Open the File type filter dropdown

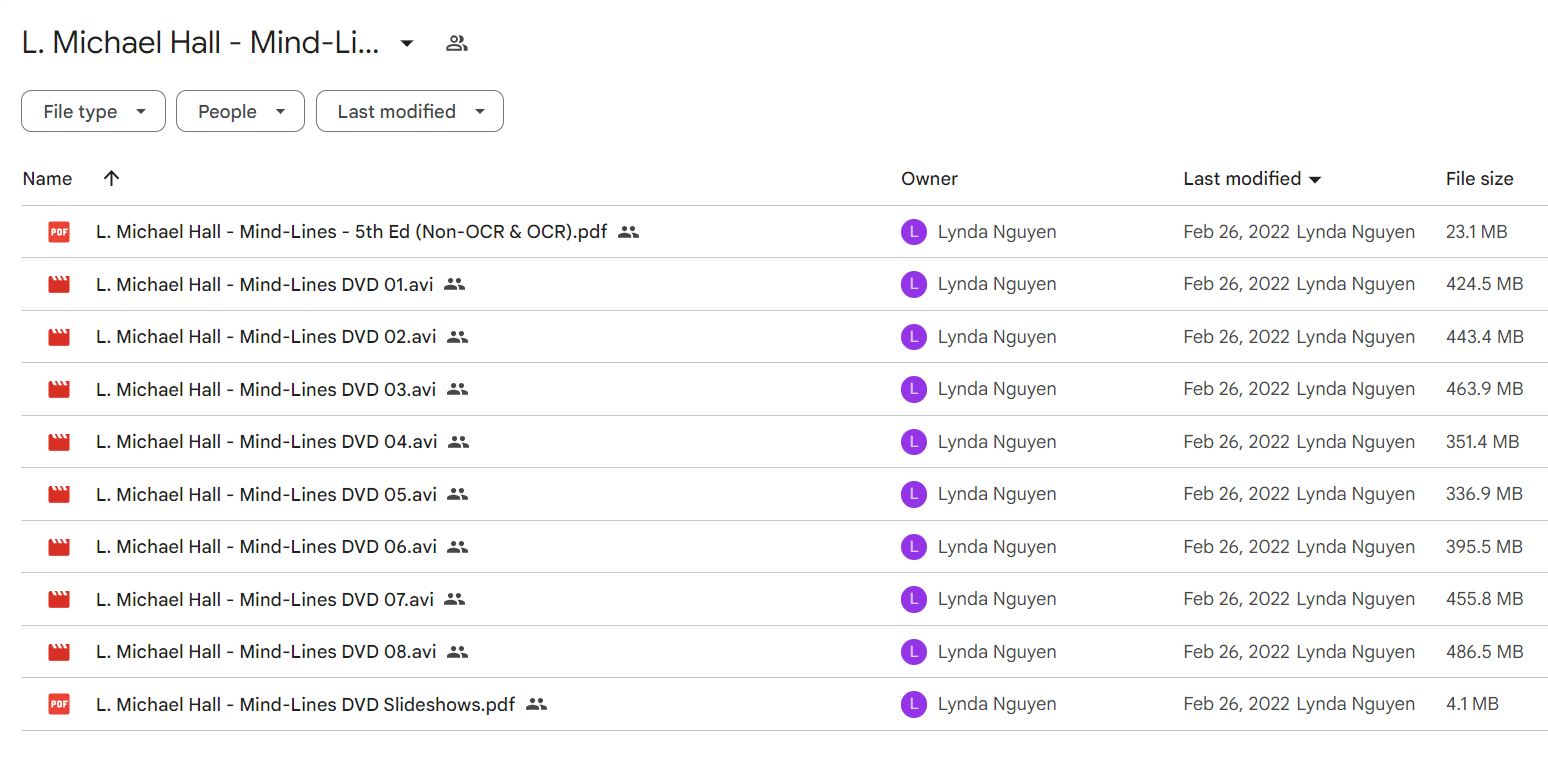(x=93, y=111)
